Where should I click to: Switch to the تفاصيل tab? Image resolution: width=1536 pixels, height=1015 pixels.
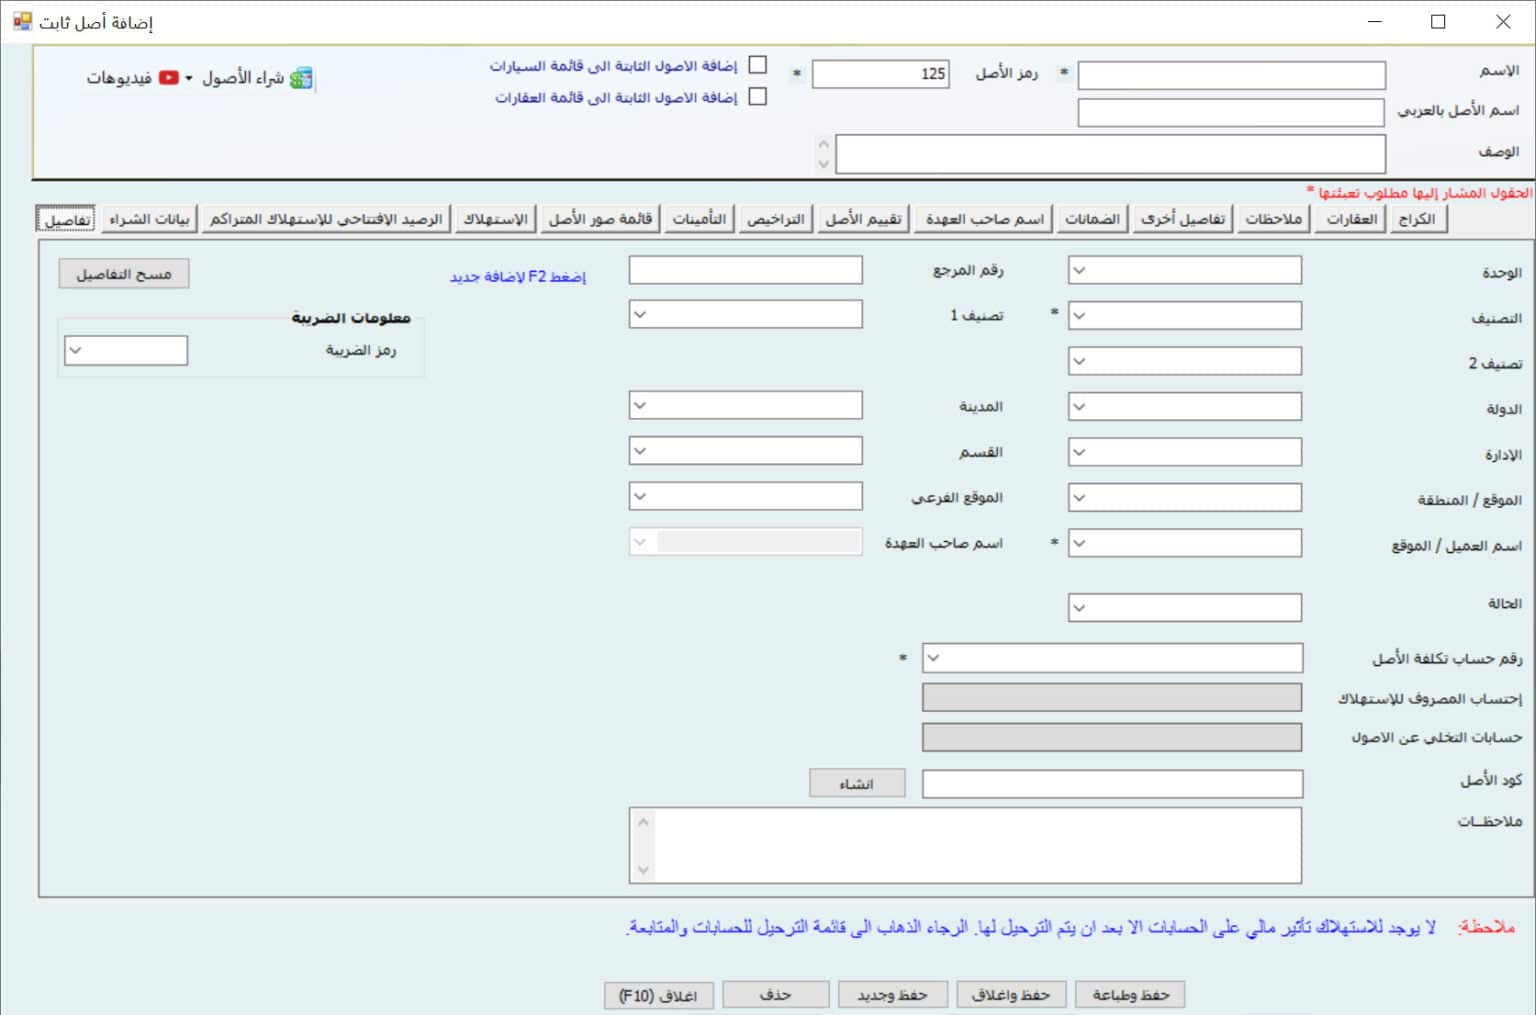(x=67, y=219)
